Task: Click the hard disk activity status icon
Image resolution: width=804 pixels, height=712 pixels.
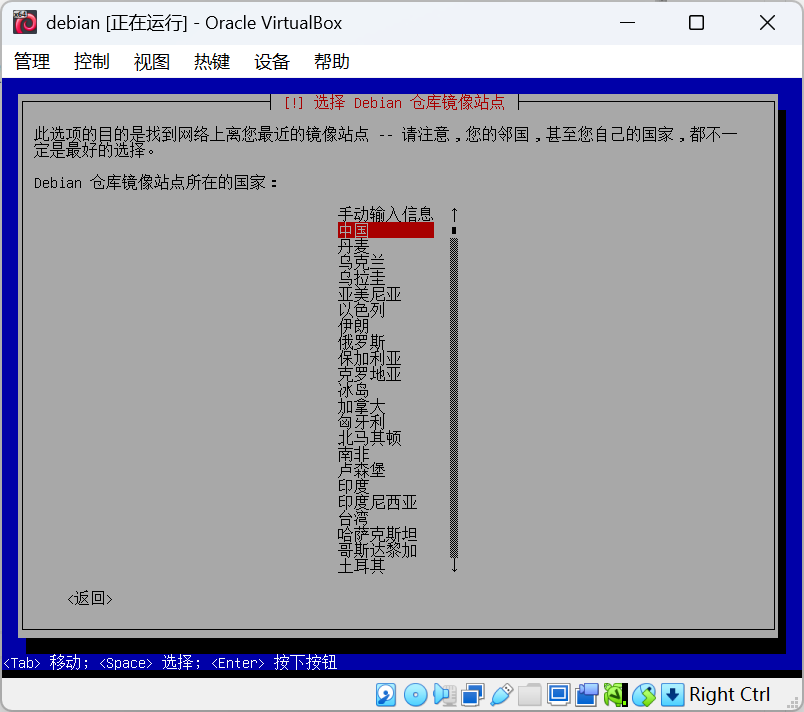Action: point(386,695)
